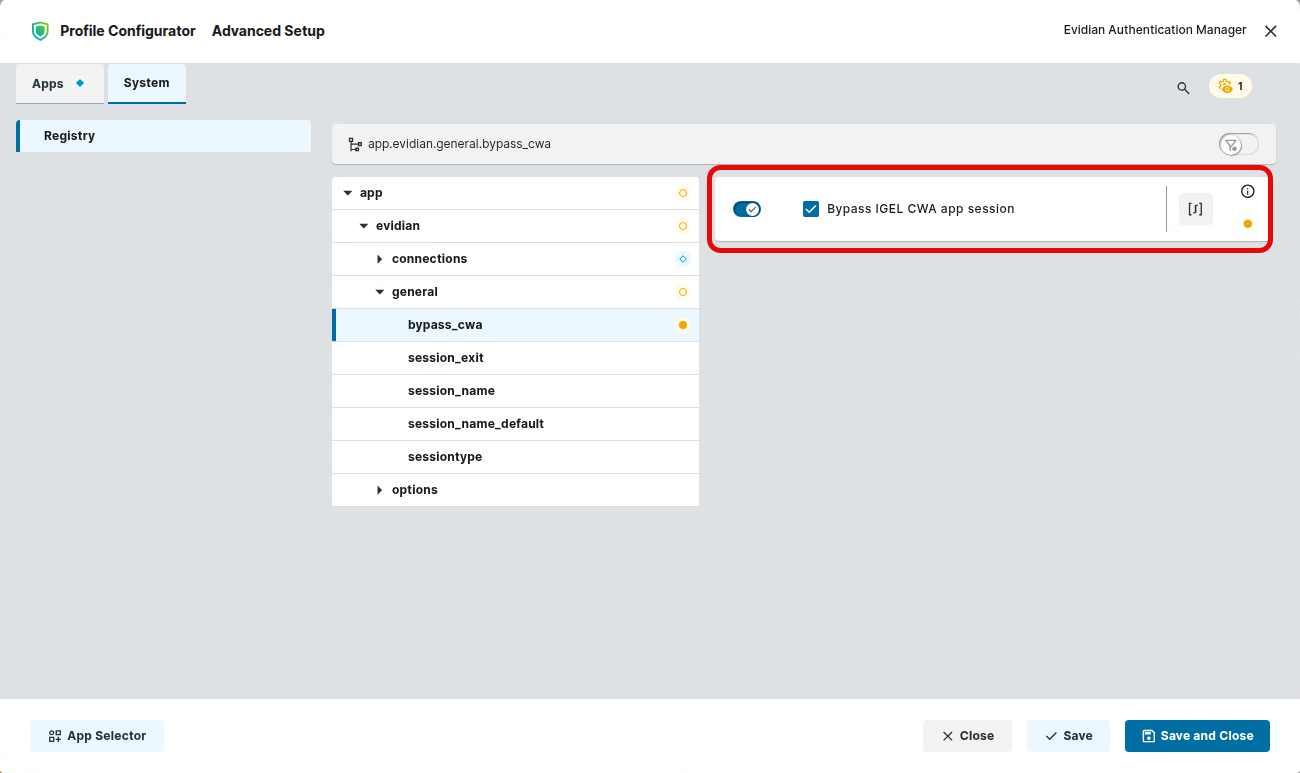Collapse the app tree node
This screenshot has width=1300, height=773.
(348, 193)
